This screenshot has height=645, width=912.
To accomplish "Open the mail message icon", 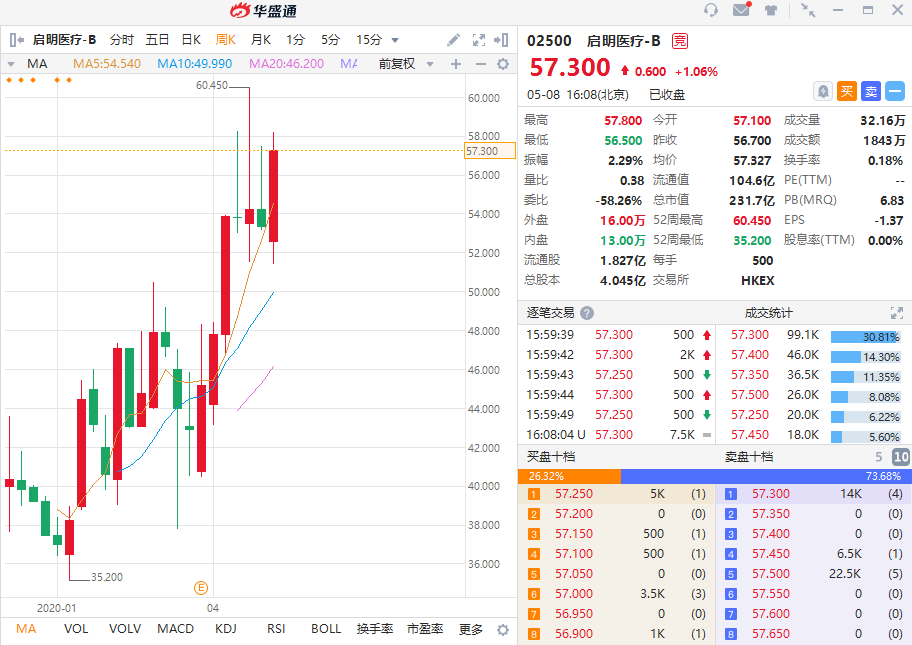I will [x=742, y=9].
